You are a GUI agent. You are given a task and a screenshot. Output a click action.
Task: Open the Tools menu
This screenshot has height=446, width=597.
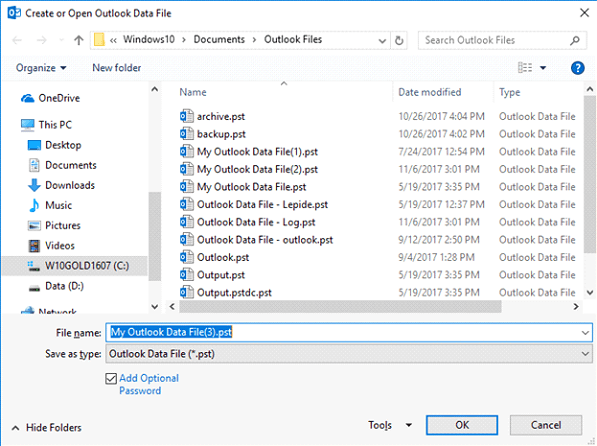click(390, 425)
